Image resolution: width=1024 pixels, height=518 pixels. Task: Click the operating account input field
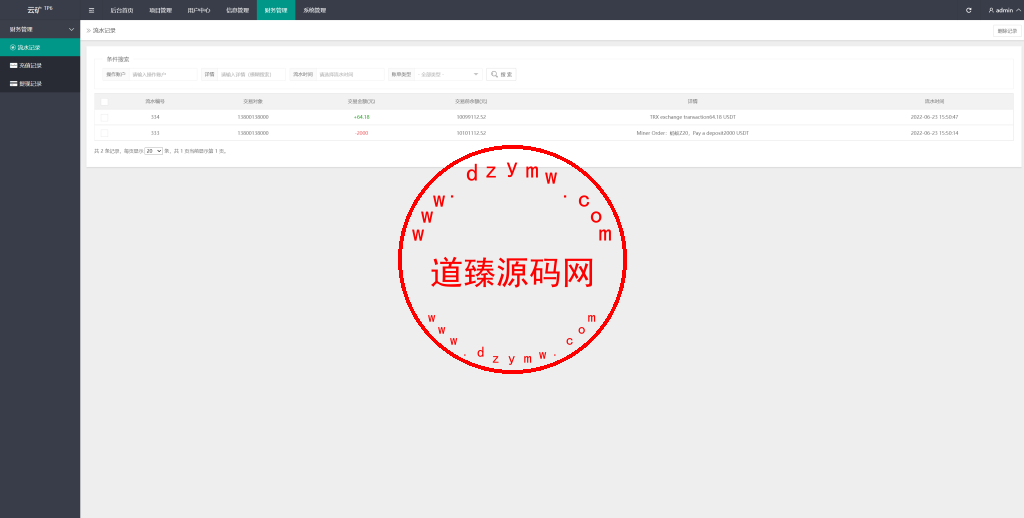pos(163,74)
